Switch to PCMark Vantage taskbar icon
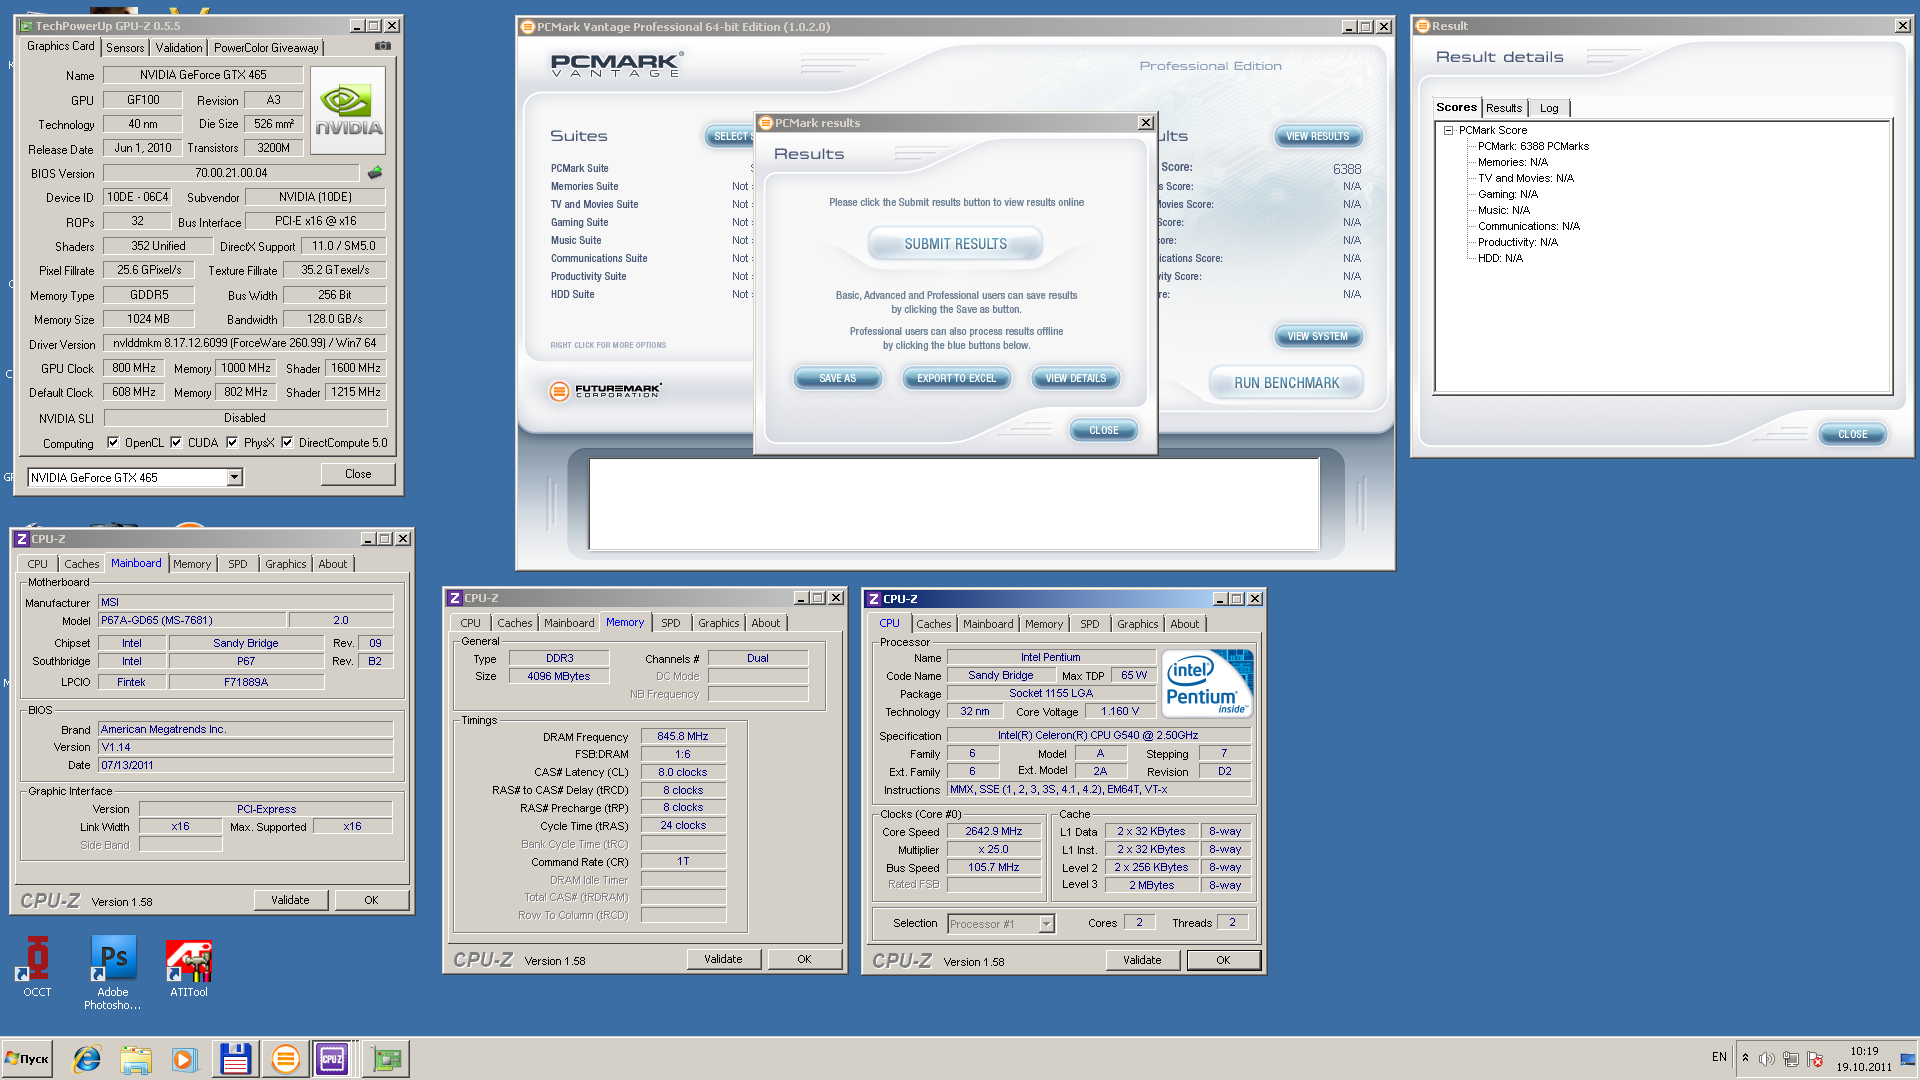1920x1080 pixels. tap(285, 1058)
